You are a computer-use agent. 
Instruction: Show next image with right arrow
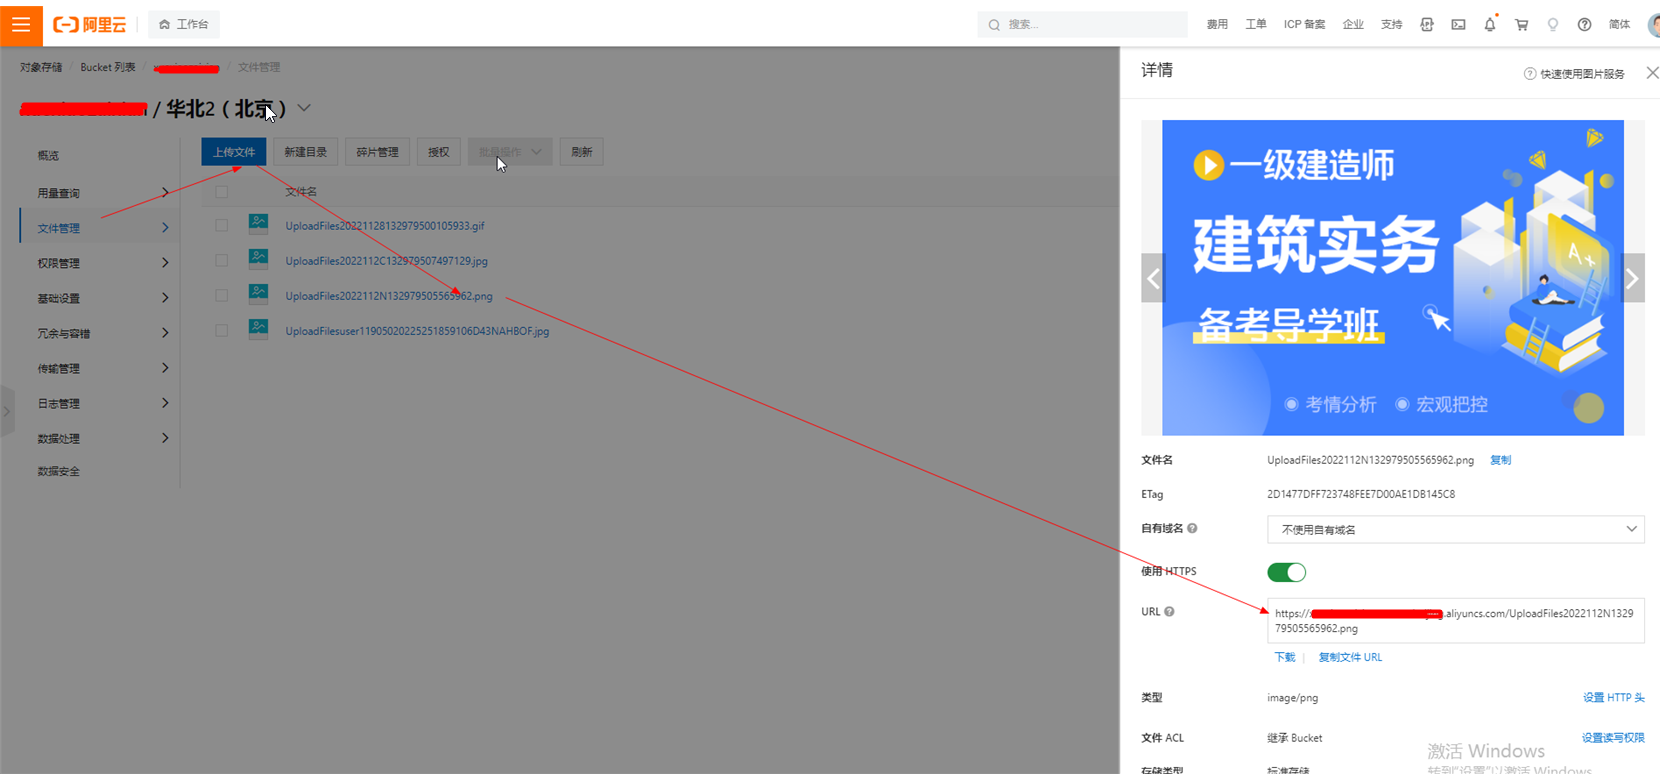click(1632, 279)
